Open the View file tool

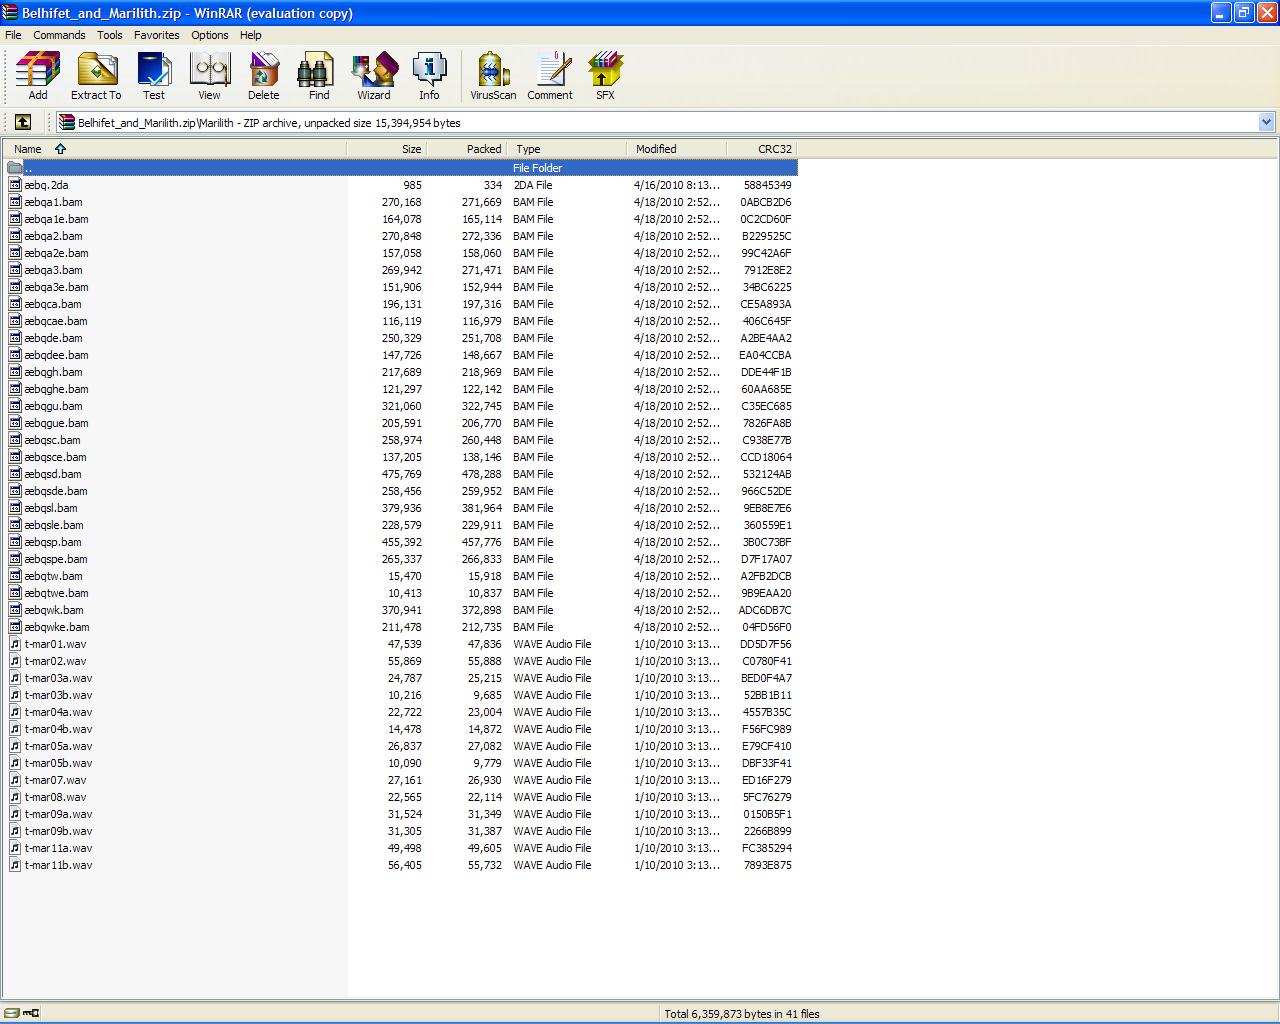[209, 76]
